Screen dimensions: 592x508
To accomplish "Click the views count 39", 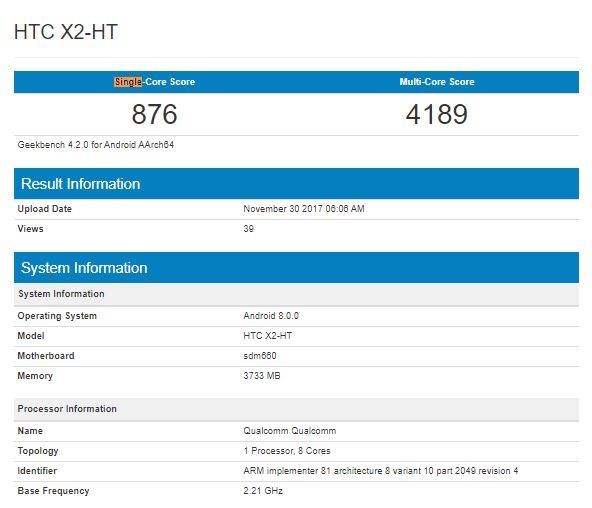I will tap(248, 229).
